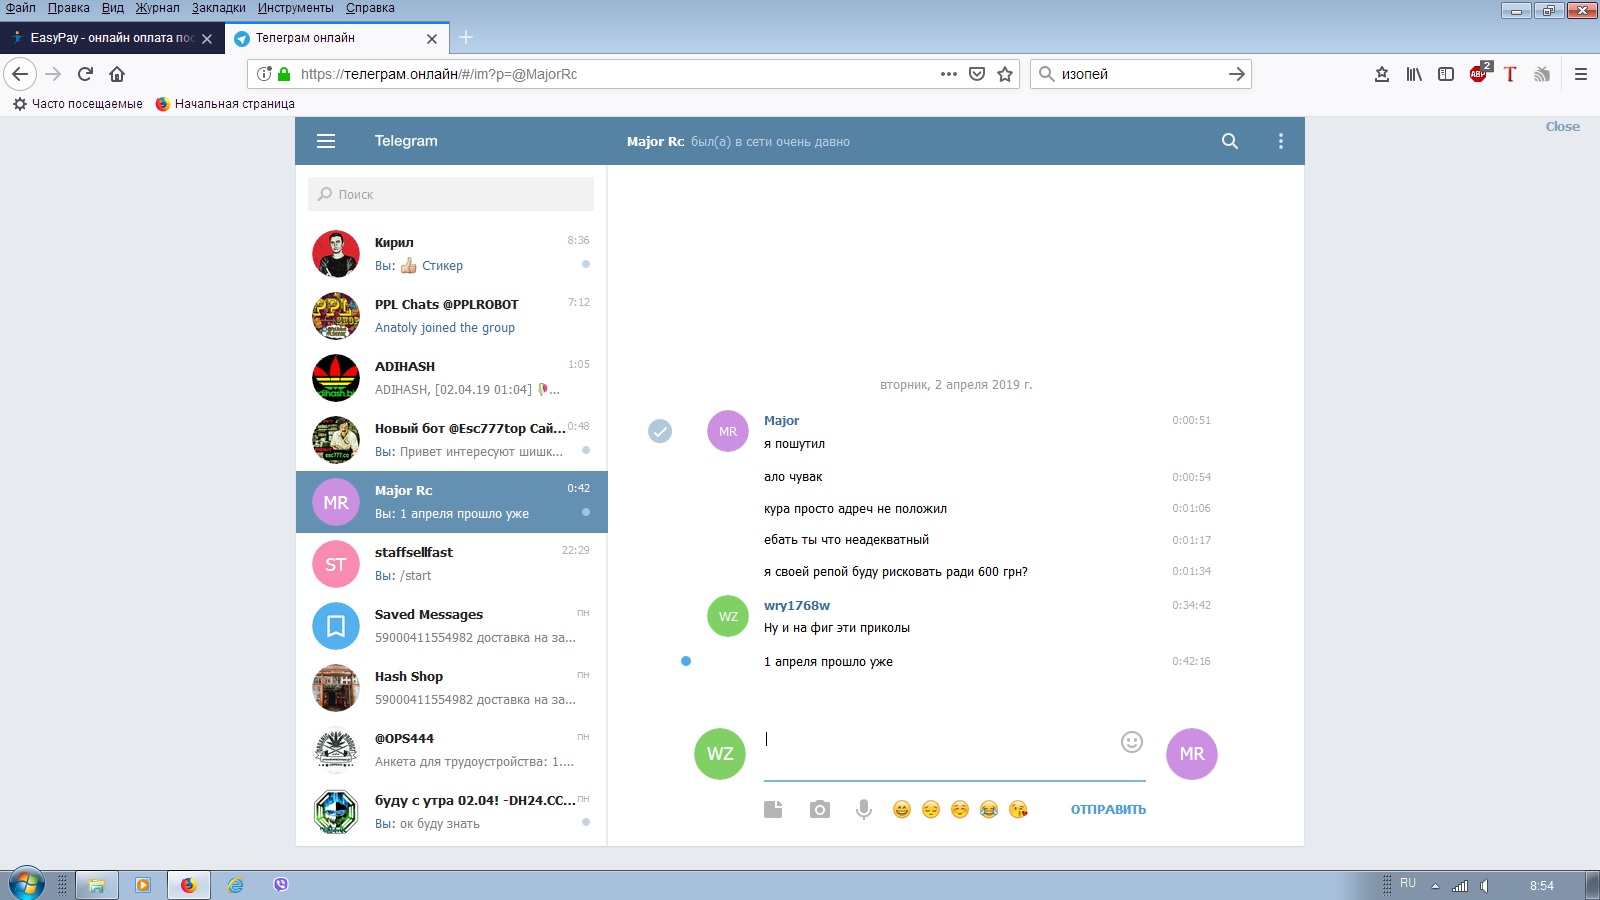Attach a file using the document icon
Screen dimensions: 1600x900
(773, 809)
